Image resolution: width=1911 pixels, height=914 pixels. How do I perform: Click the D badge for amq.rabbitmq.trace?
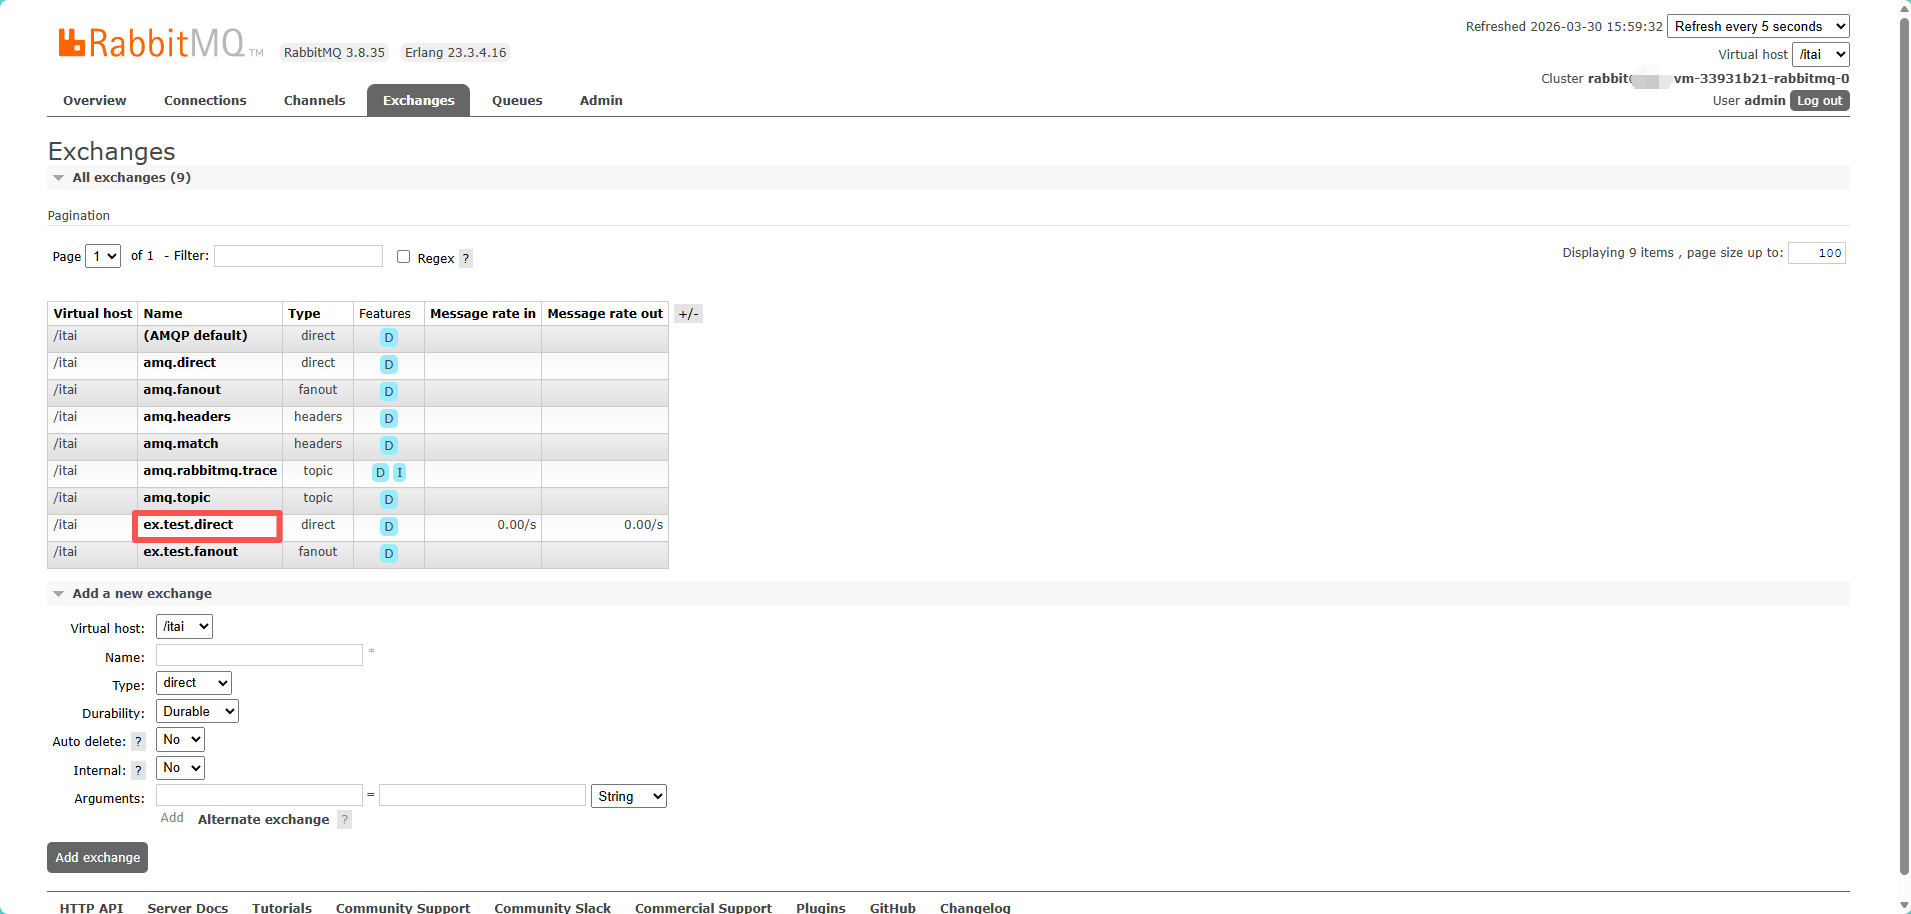(380, 472)
